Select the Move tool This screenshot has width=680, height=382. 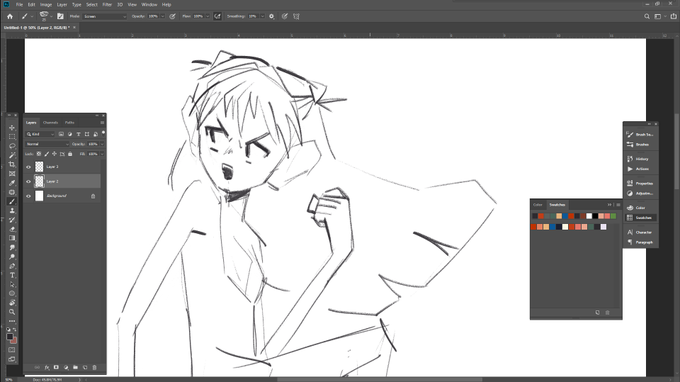point(12,127)
